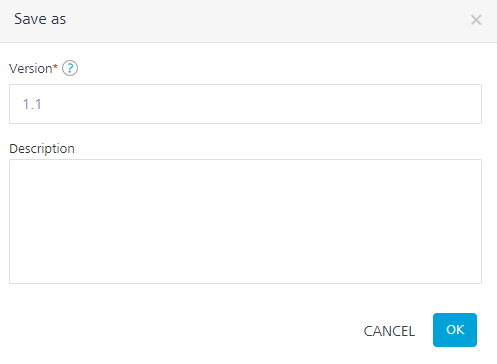497x364 pixels.
Task: Click the blue OK button to save the version
Action: click(455, 330)
